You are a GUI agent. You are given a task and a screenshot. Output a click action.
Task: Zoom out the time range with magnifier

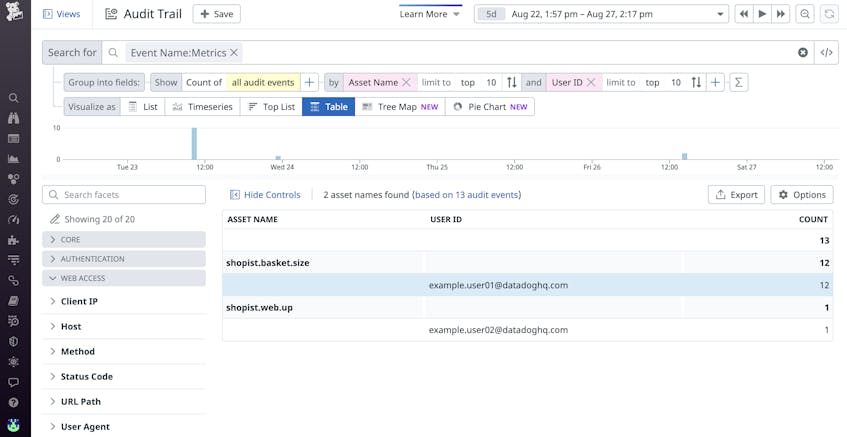[x=805, y=14]
